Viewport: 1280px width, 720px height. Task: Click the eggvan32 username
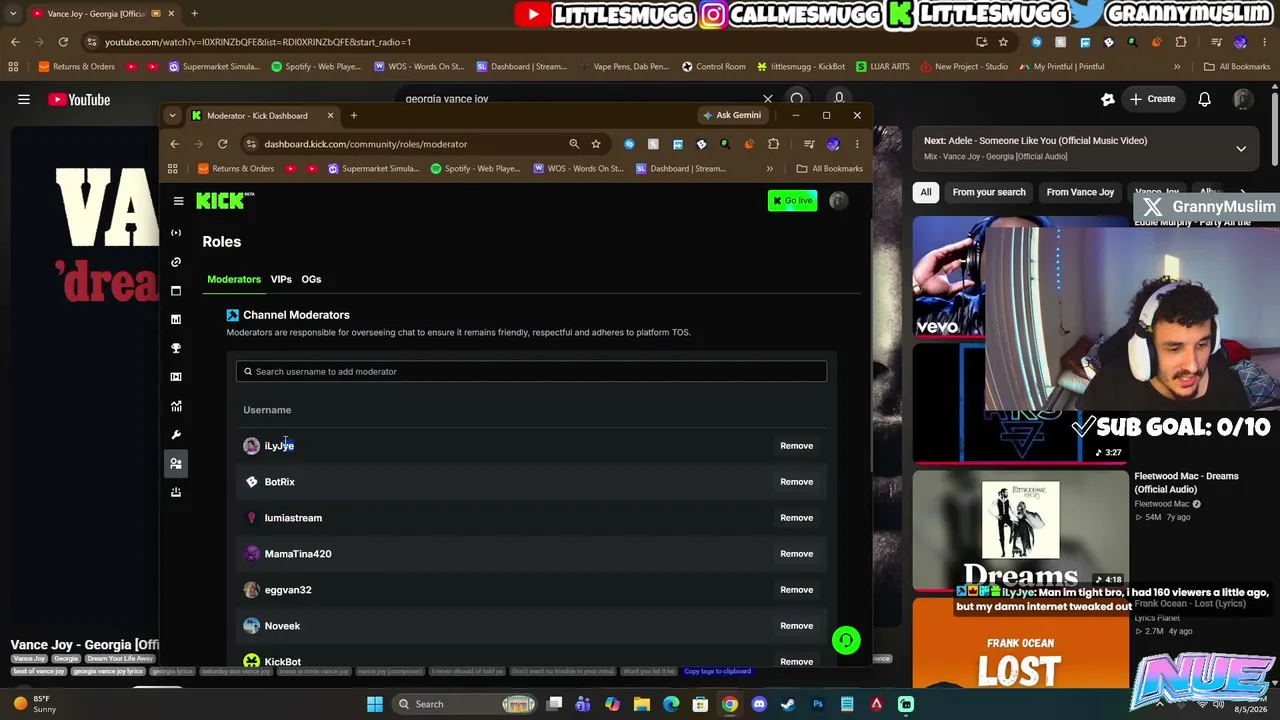pyautogui.click(x=288, y=590)
